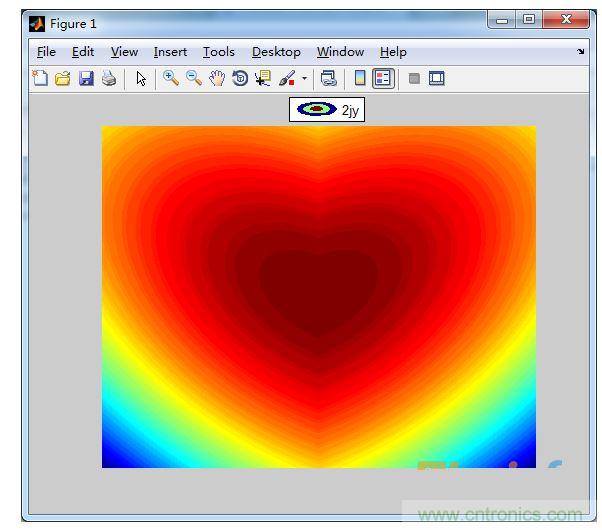Save the figure with the floppy icon
This screenshot has height=530, width=602.
pyautogui.click(x=85, y=78)
